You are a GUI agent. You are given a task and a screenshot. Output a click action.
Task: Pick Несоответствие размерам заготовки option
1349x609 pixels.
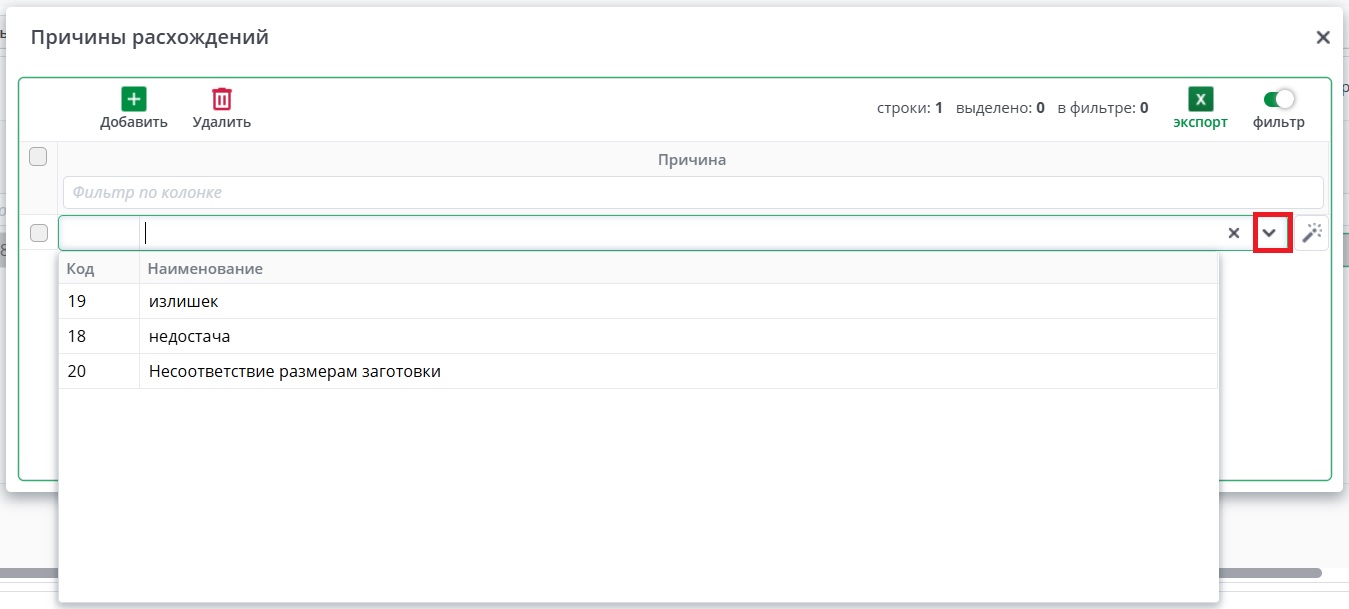point(294,371)
